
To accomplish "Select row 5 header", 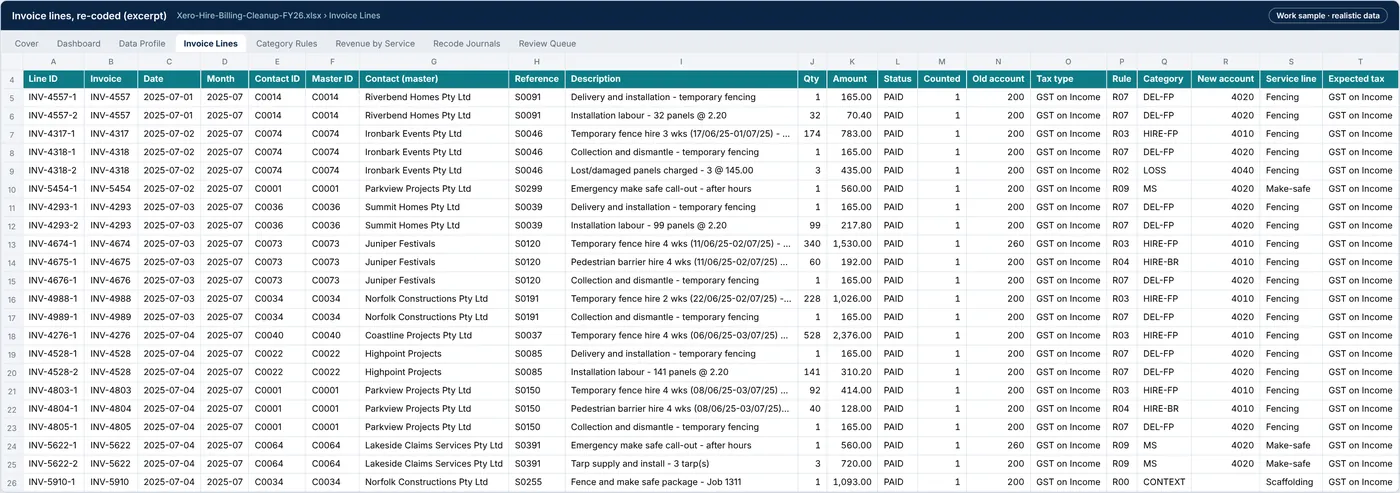I will (x=11, y=97).
